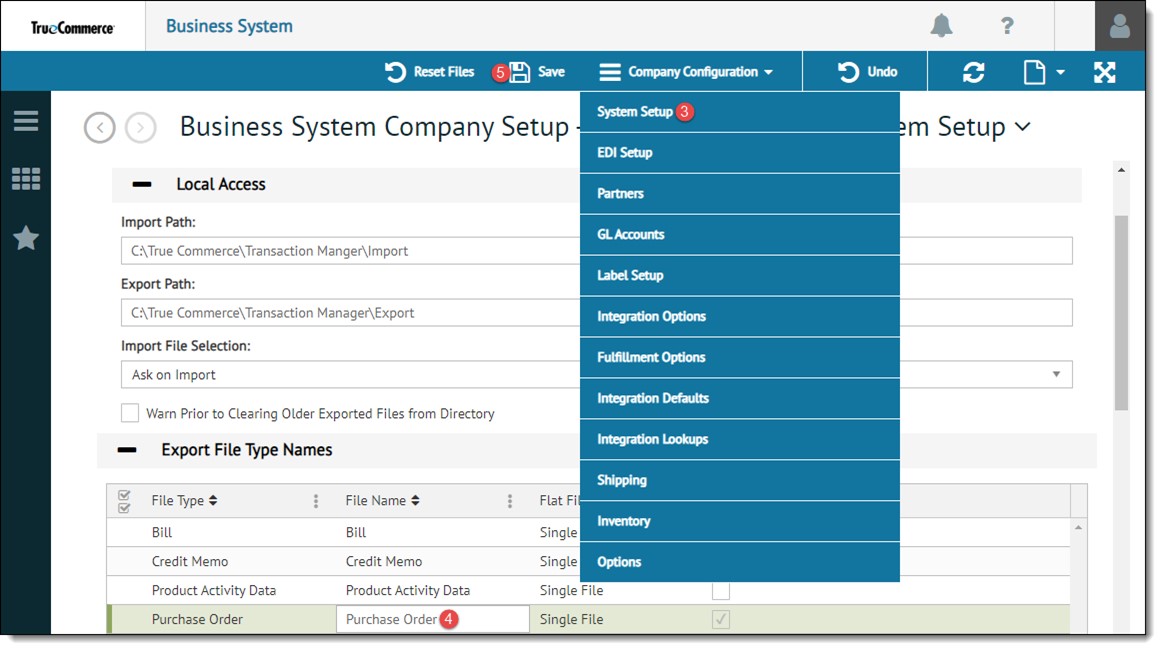Select the Credit Memo file type cell
Screen dimensions: 1161x650
(190, 561)
